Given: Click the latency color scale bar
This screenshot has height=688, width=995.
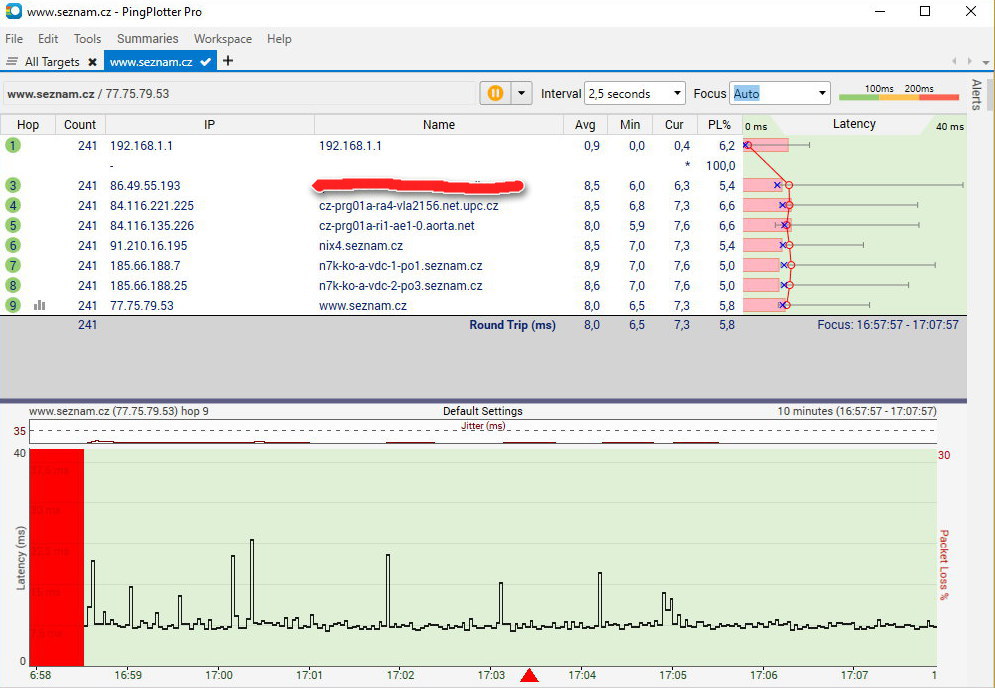Looking at the screenshot, I should click(x=897, y=97).
